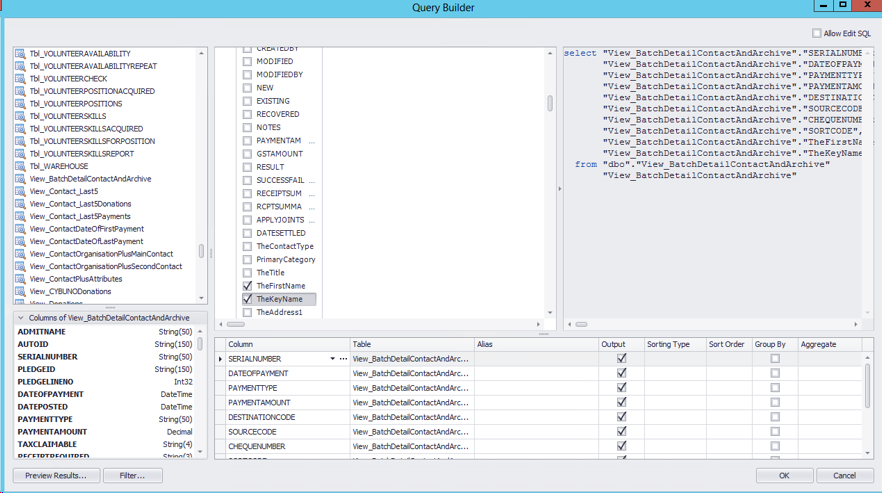Click the icon beside Tbl_VOLUNTEERSKILLSFORPOSITION
The image size is (882, 493).
[x=20, y=141]
